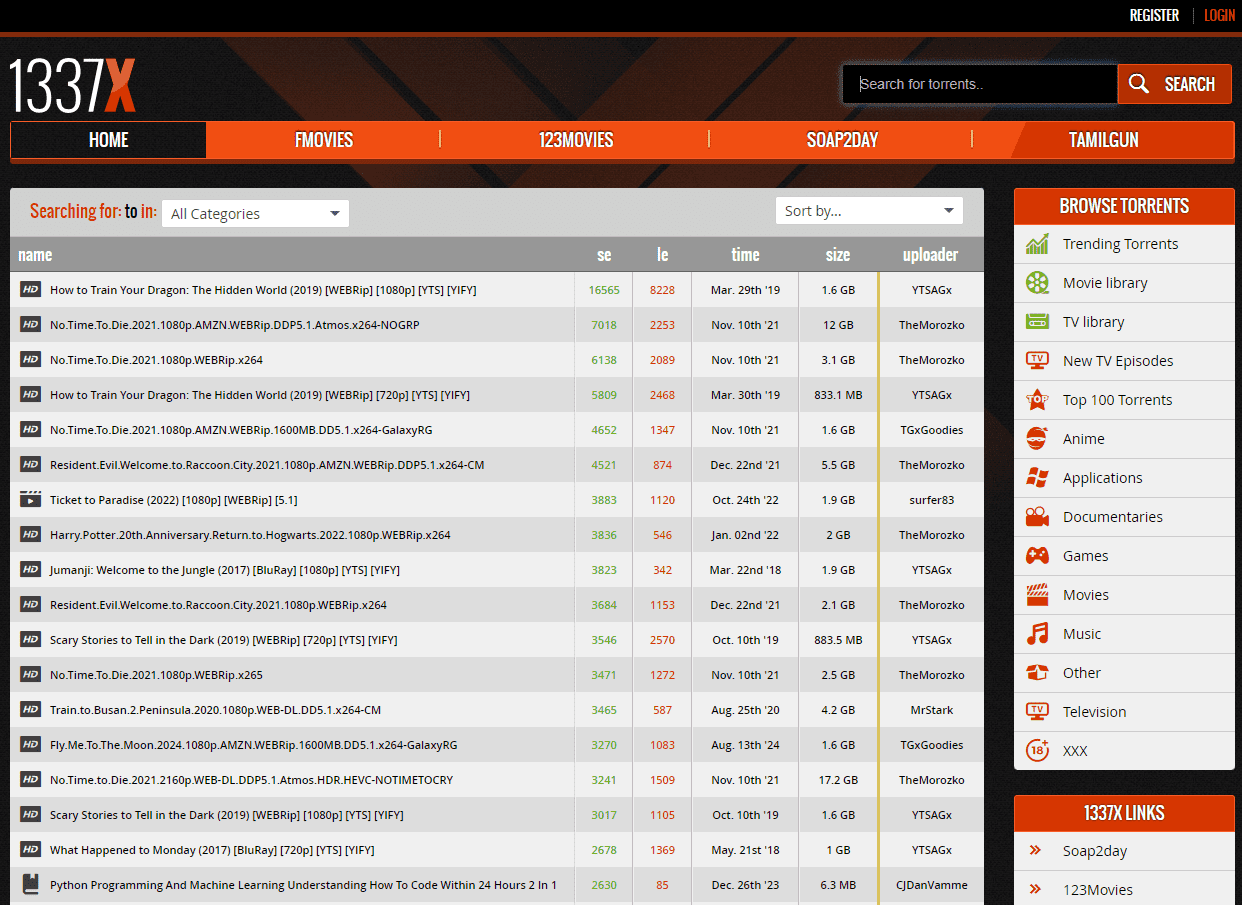Screen dimensions: 1243x907
Task: Open the All Categories dropdown
Action: tap(255, 214)
